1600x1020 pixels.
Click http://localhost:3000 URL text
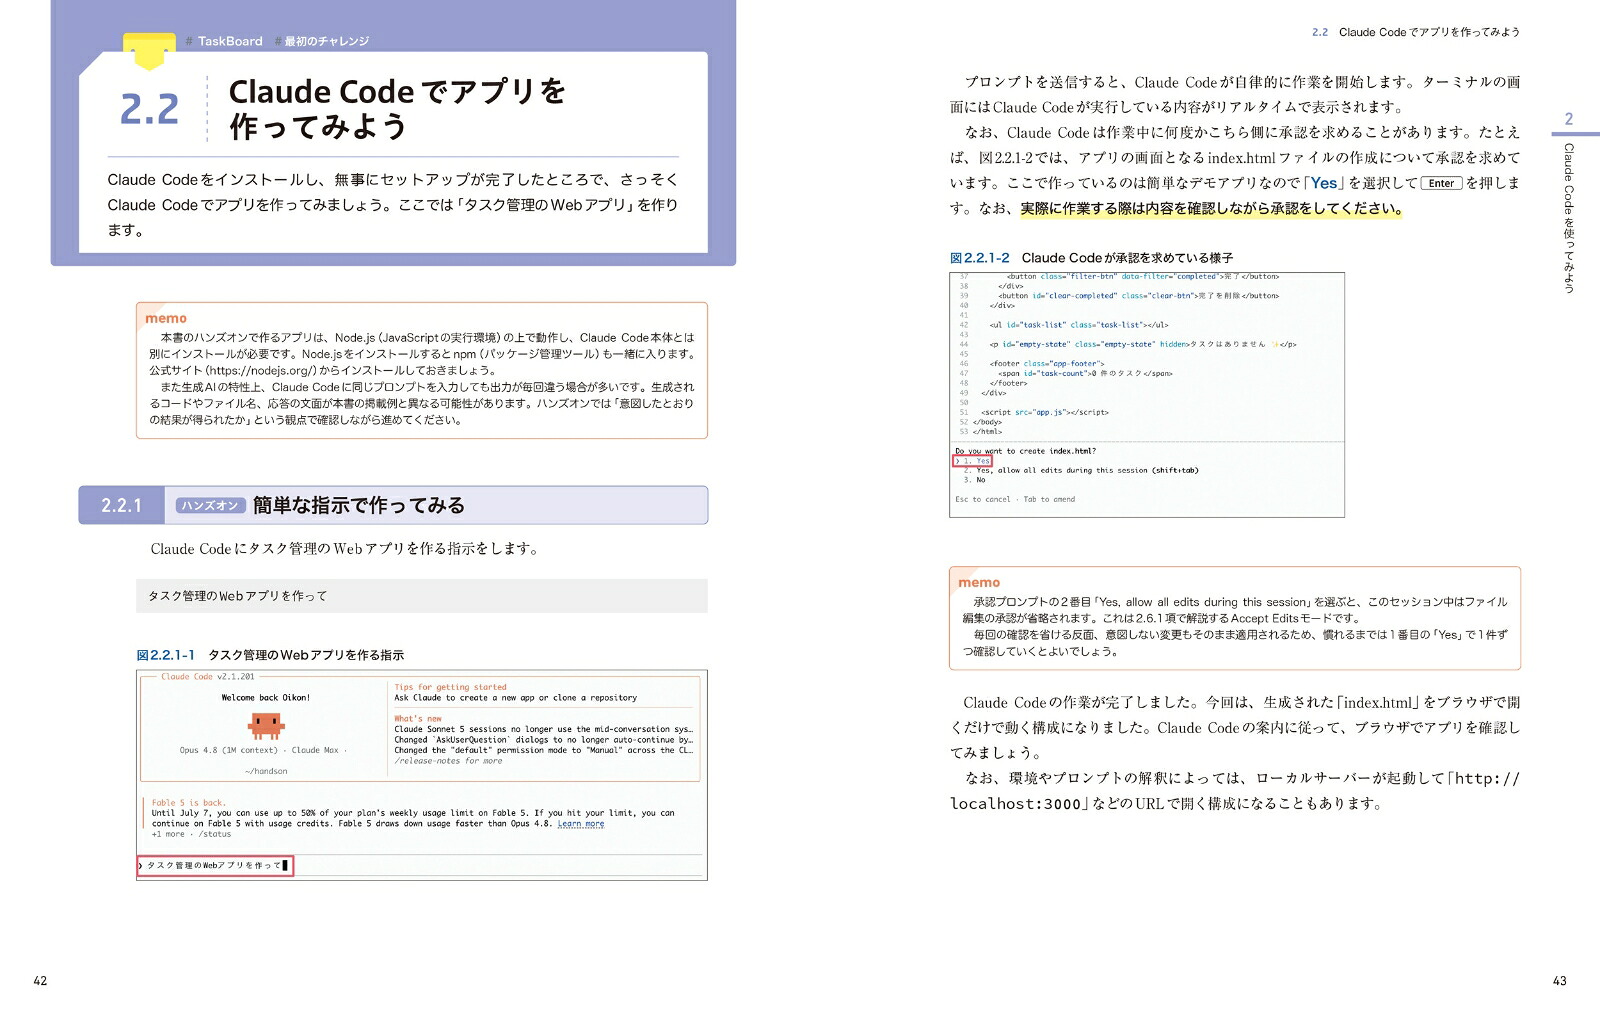coord(1235,791)
